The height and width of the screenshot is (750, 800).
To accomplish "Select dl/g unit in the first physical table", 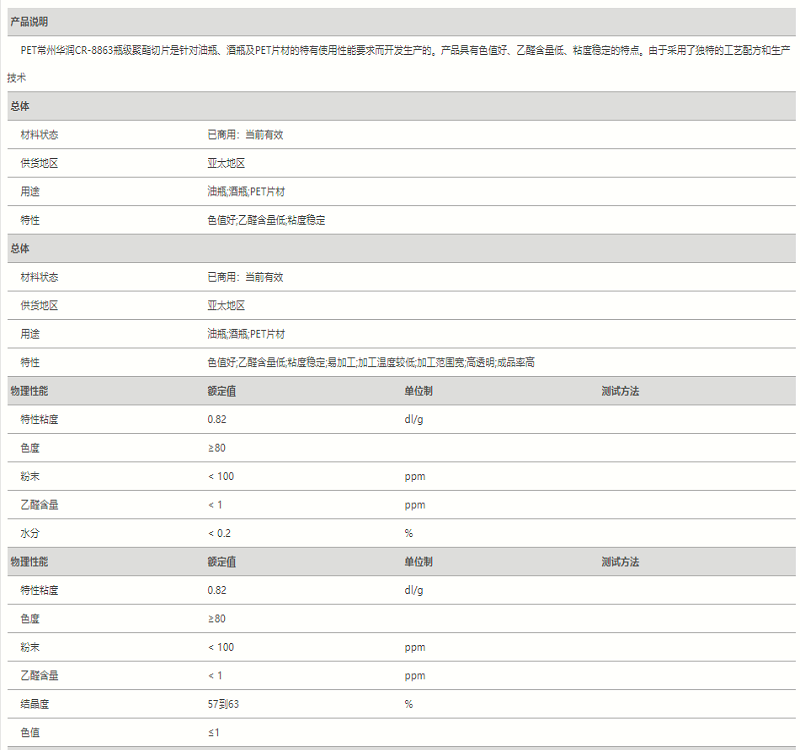I will (414, 419).
